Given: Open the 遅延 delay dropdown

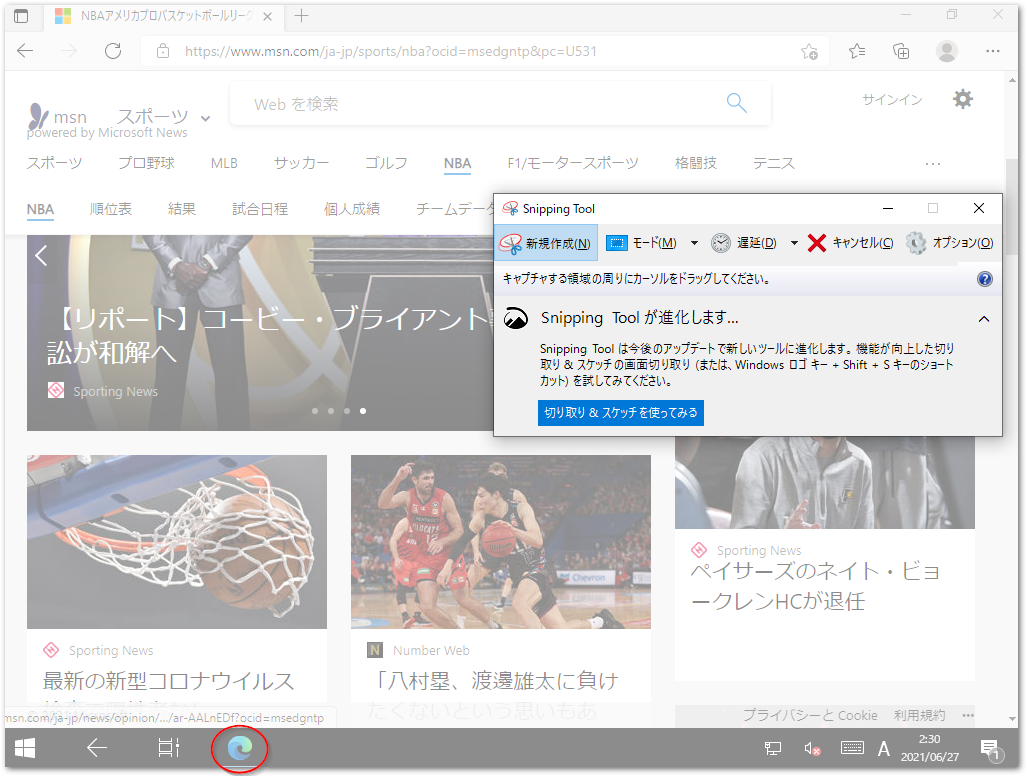Looking at the screenshot, I should [755, 242].
